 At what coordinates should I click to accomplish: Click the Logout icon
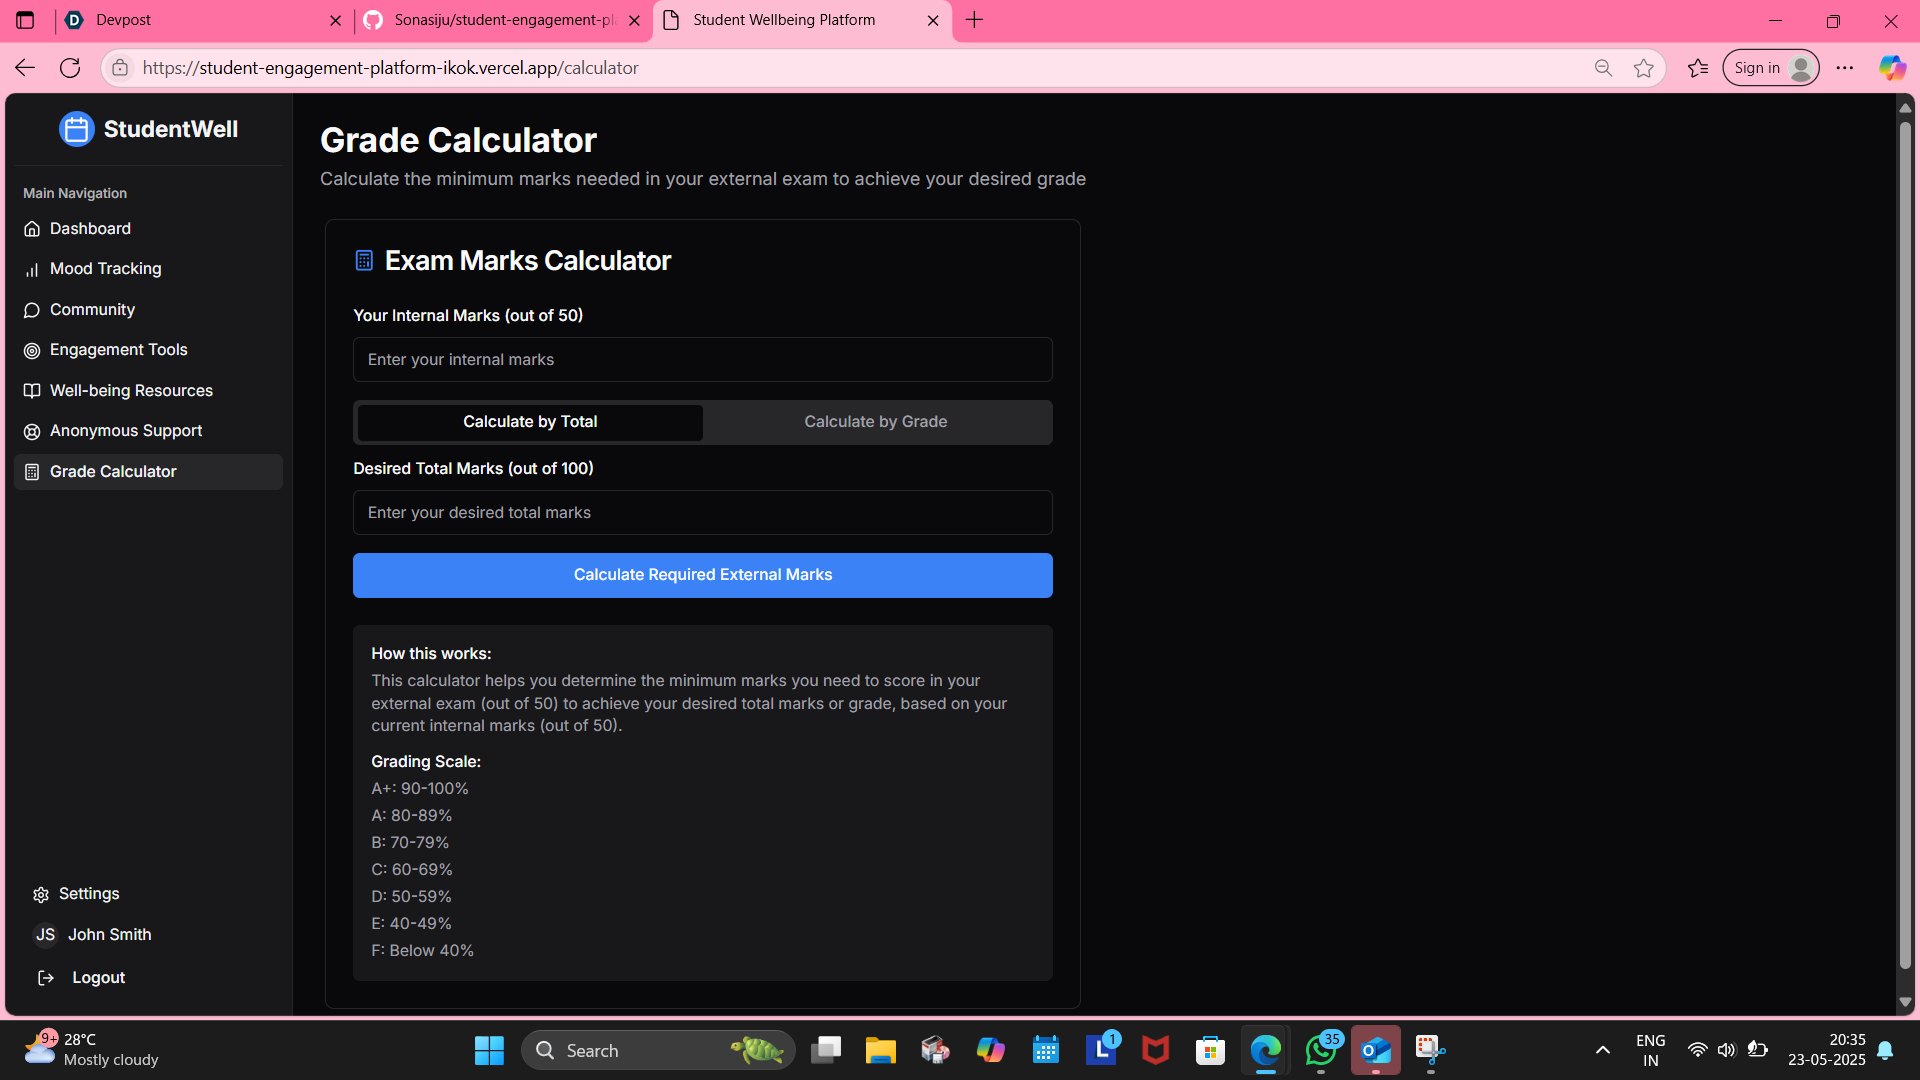46,978
